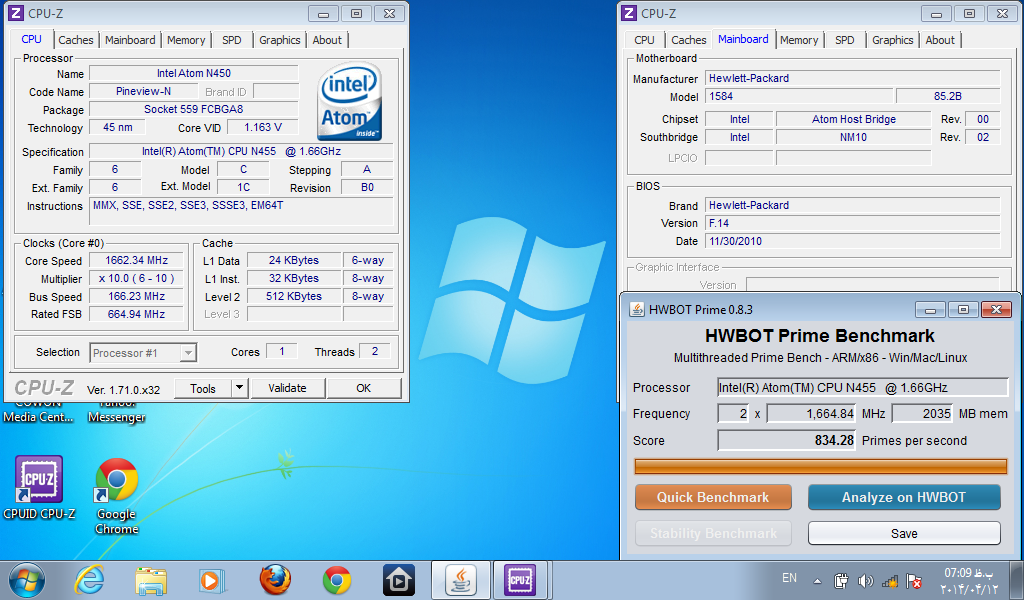The height and width of the screenshot is (600, 1024).
Task: Click the Chipset value Atom Host Bridge
Action: tap(853, 119)
